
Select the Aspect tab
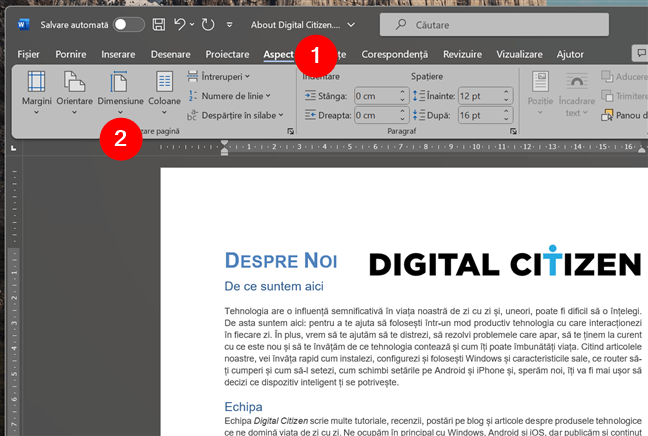click(x=279, y=55)
